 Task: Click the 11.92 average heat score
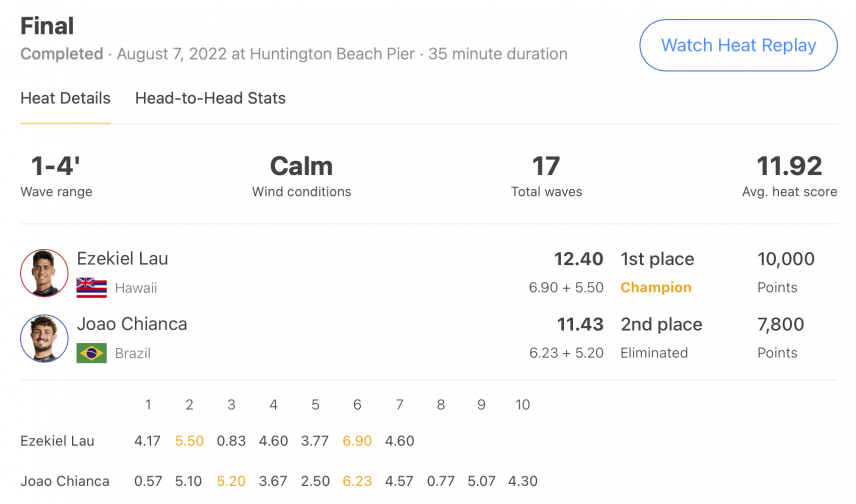pos(789,166)
